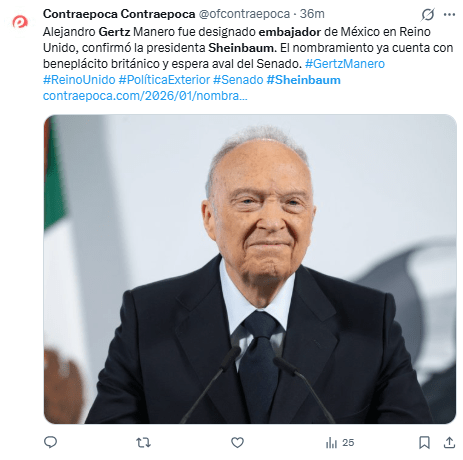
Task: Open the 36m timestamp link
Action: (x=312, y=14)
